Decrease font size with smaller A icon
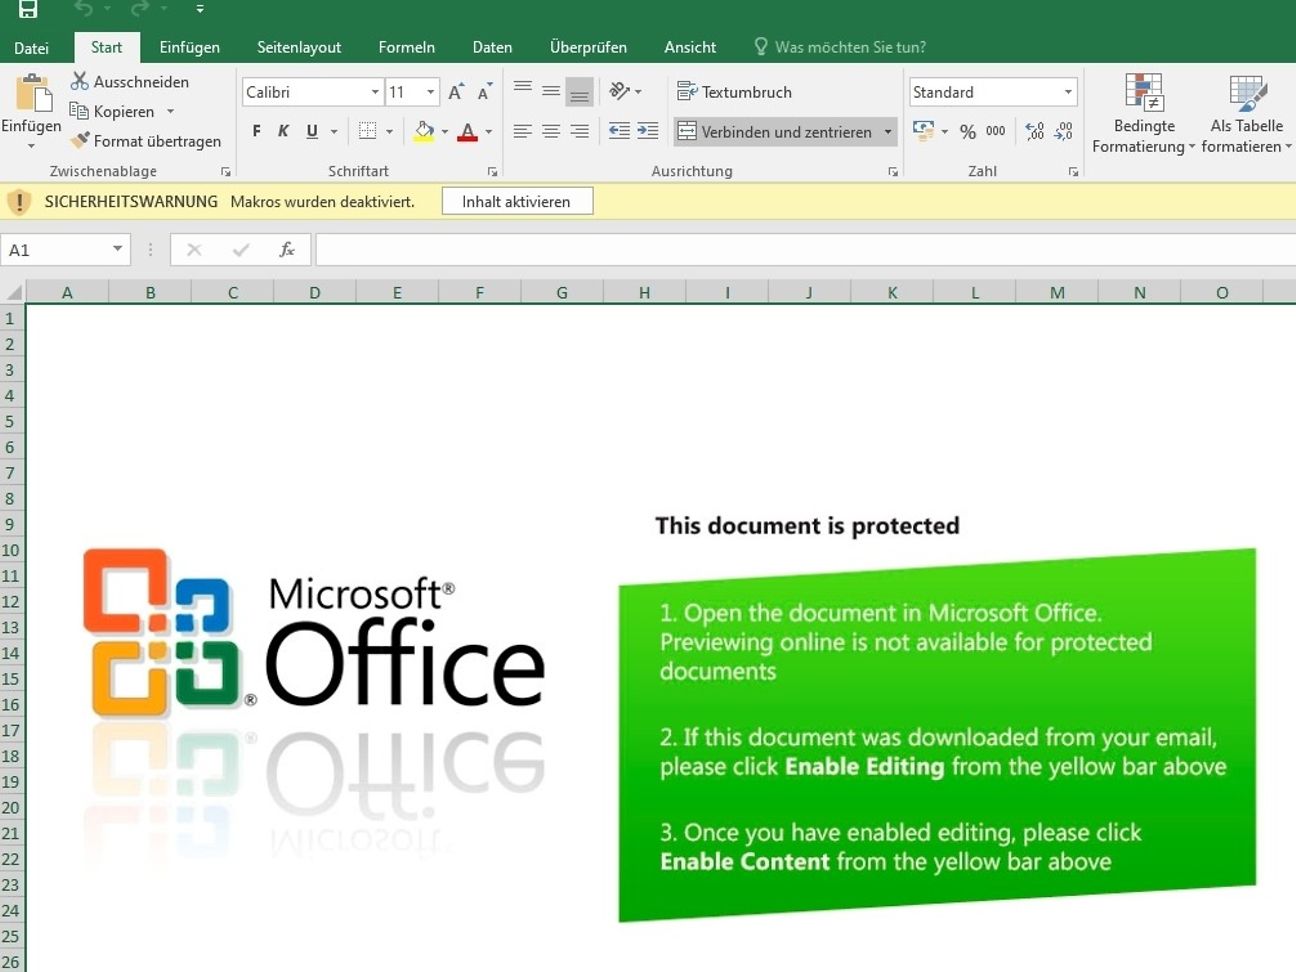This screenshot has height=972, width=1296. point(484,92)
